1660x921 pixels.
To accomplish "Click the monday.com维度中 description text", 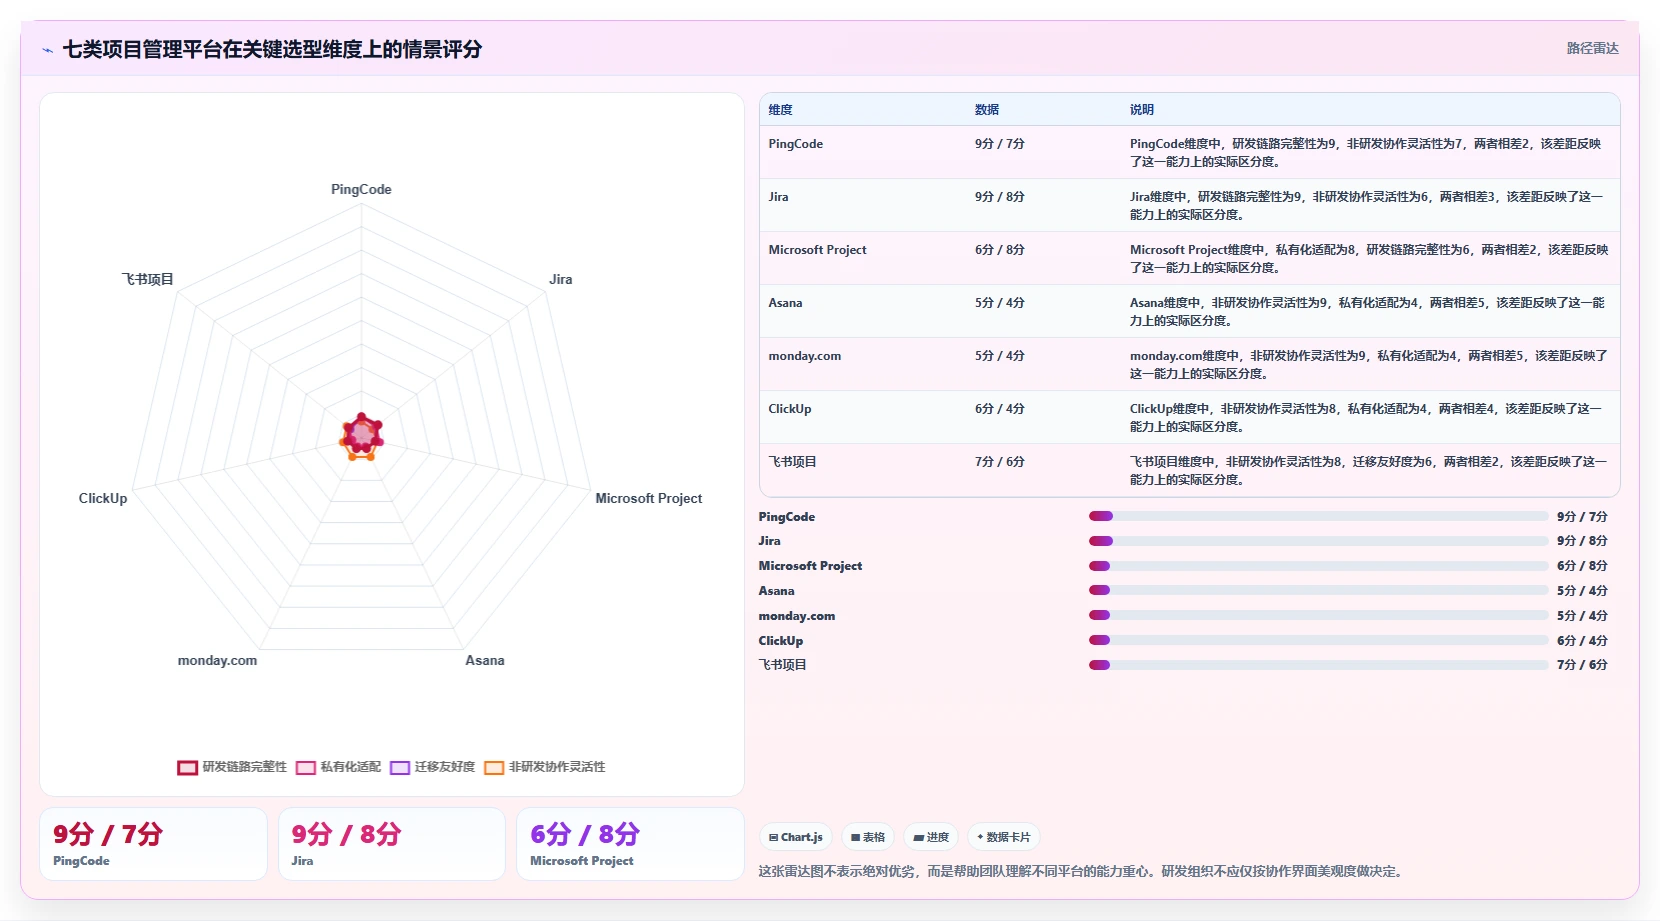I will tap(1368, 364).
